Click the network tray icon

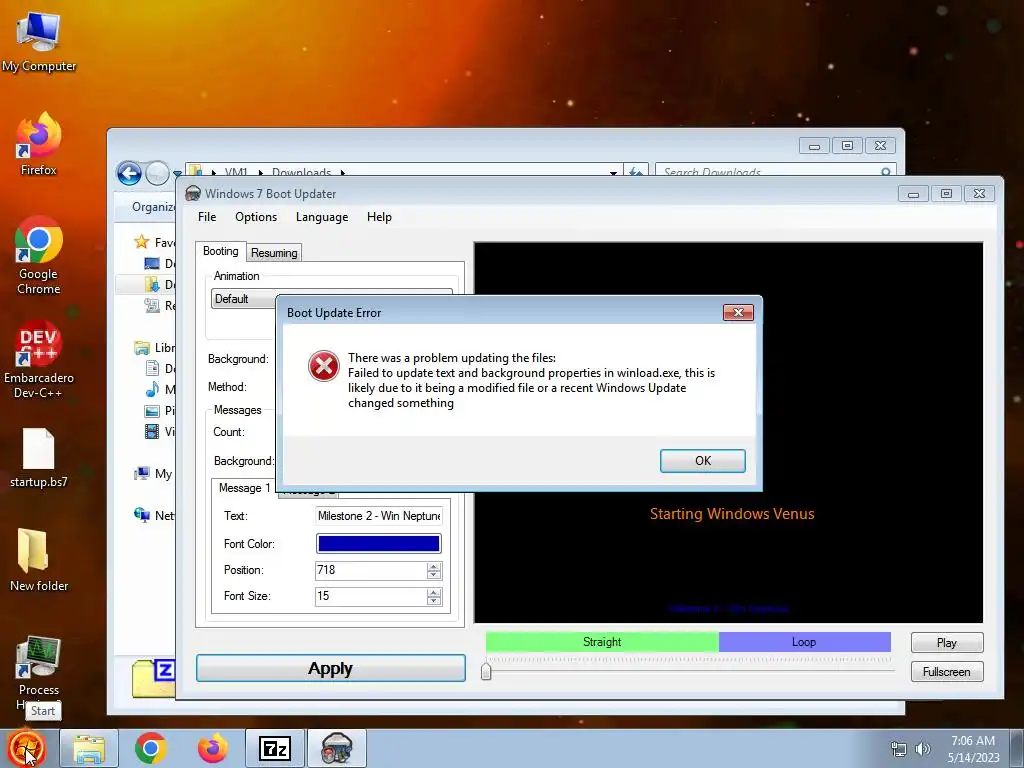click(899, 750)
